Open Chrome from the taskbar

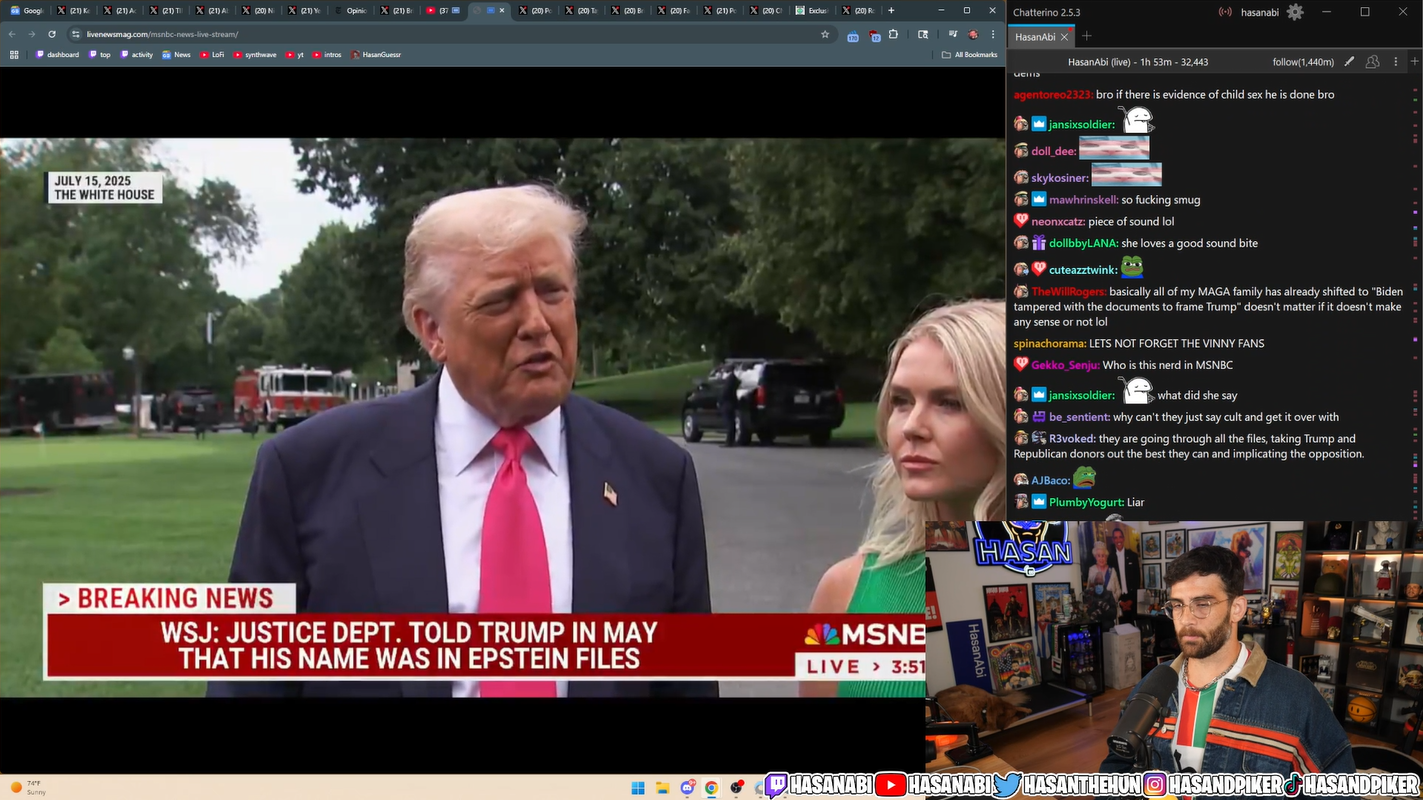pos(711,787)
